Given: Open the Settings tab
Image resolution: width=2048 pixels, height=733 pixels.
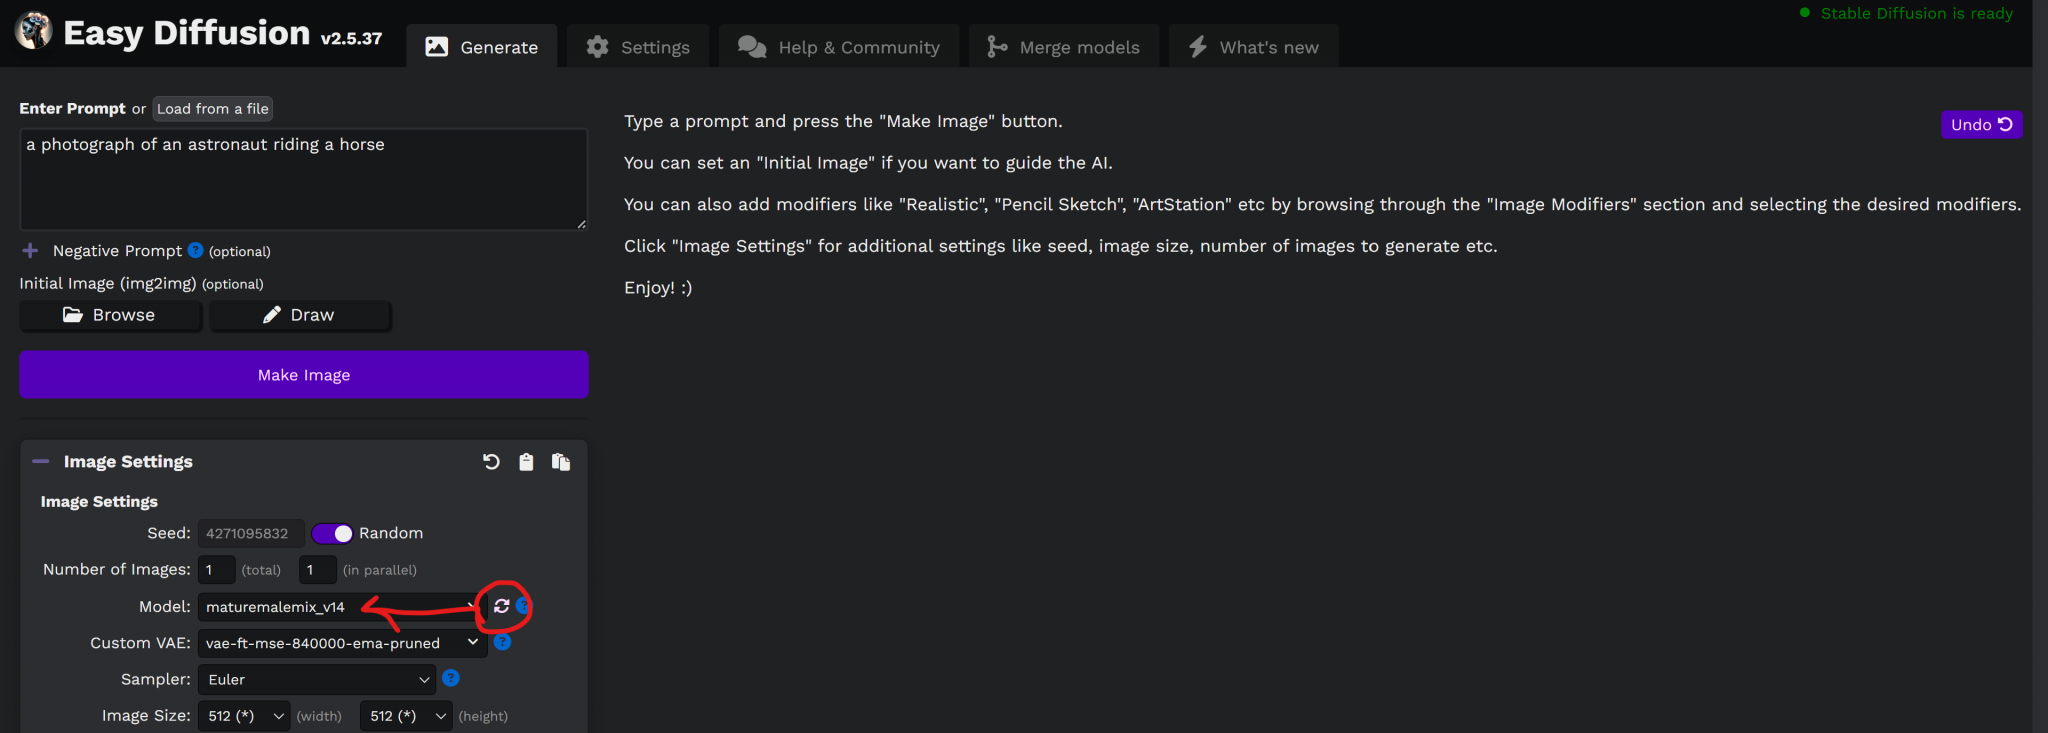Looking at the screenshot, I should tap(638, 47).
